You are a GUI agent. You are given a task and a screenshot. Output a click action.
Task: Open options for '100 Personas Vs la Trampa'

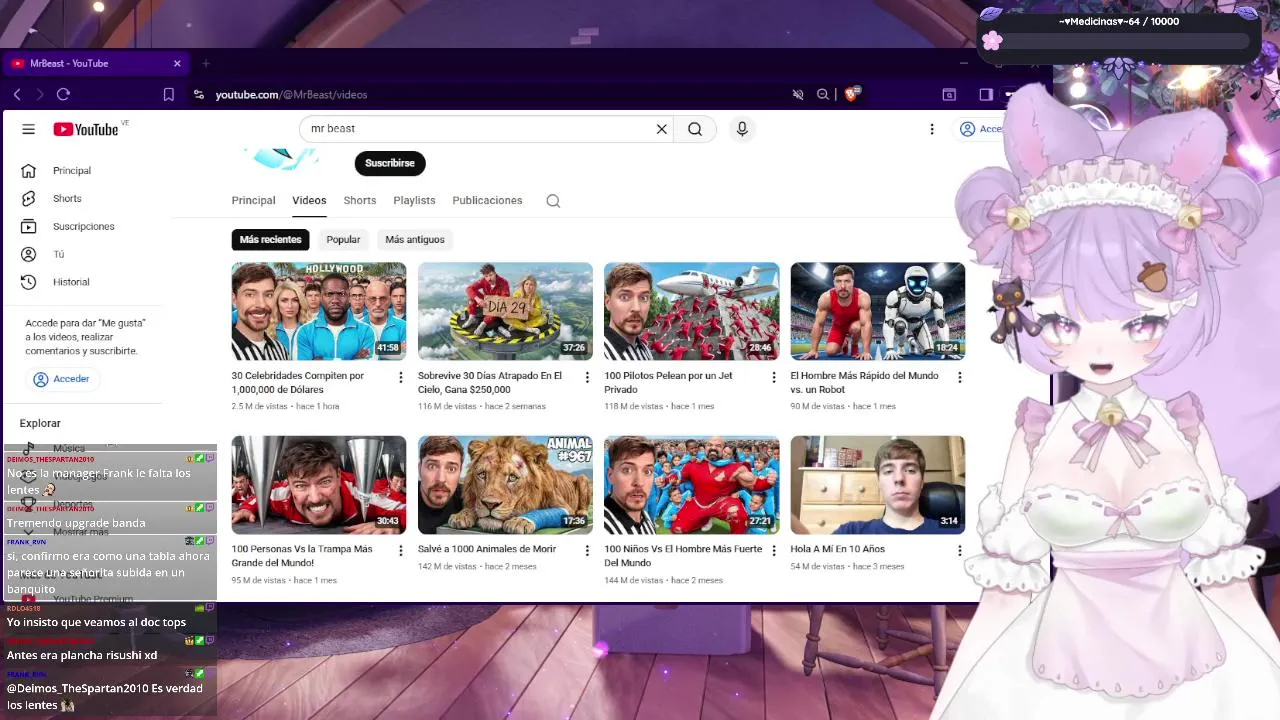tap(401, 550)
